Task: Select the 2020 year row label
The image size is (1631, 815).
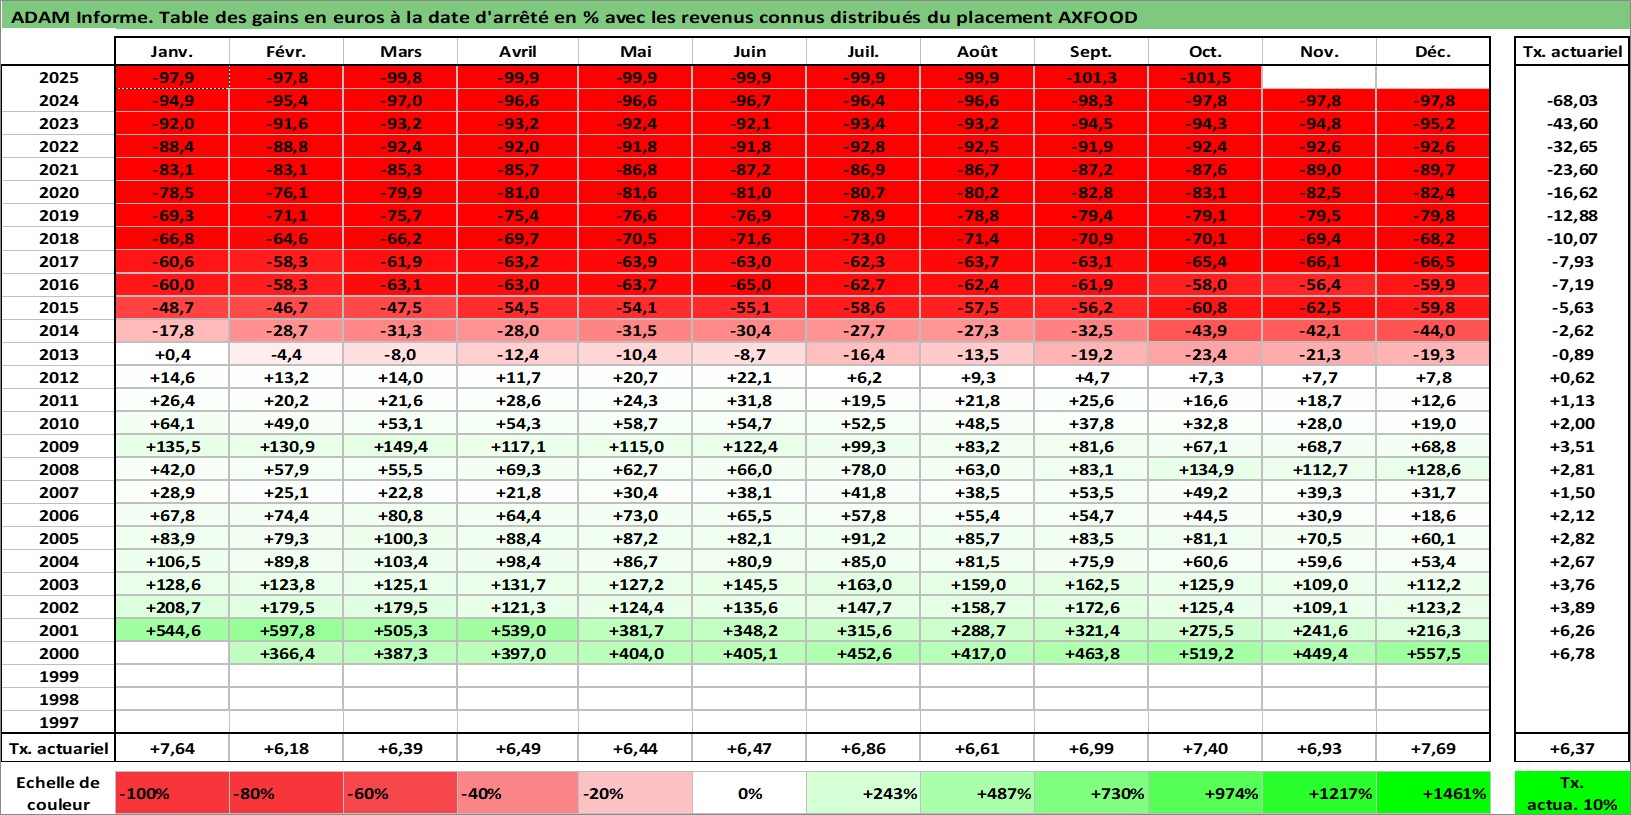Action: pos(58,192)
